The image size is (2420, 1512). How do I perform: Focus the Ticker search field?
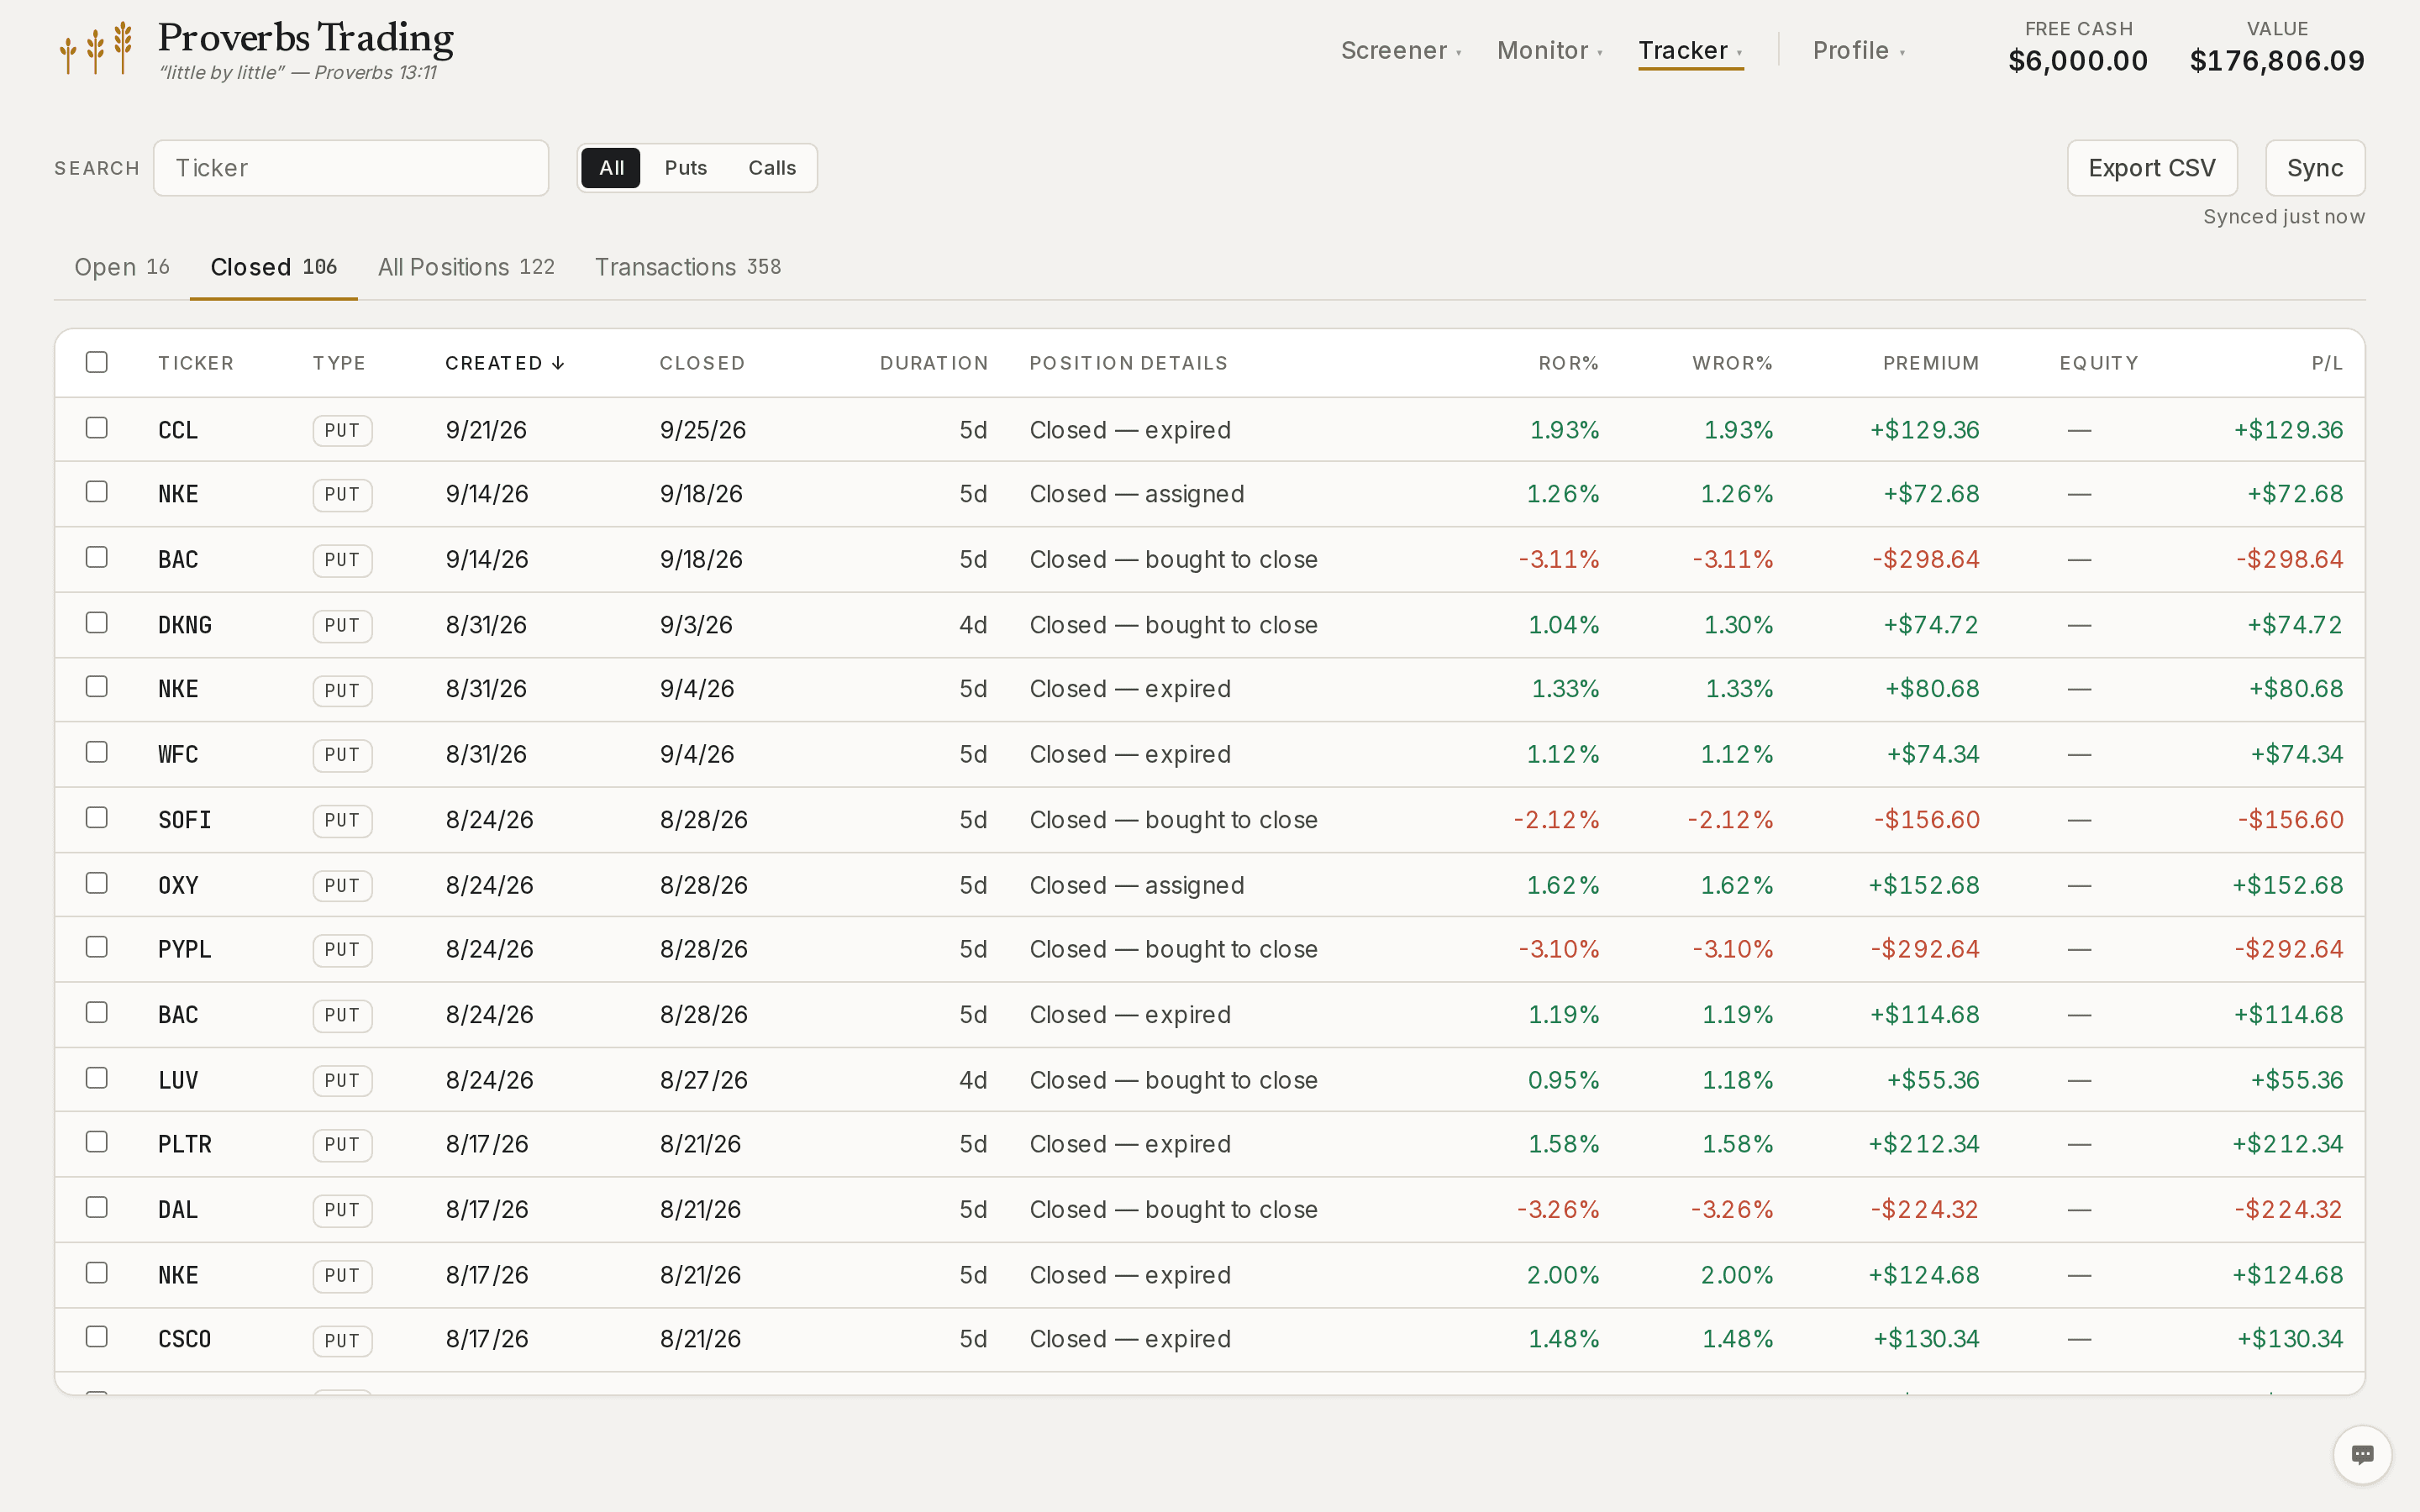(351, 168)
